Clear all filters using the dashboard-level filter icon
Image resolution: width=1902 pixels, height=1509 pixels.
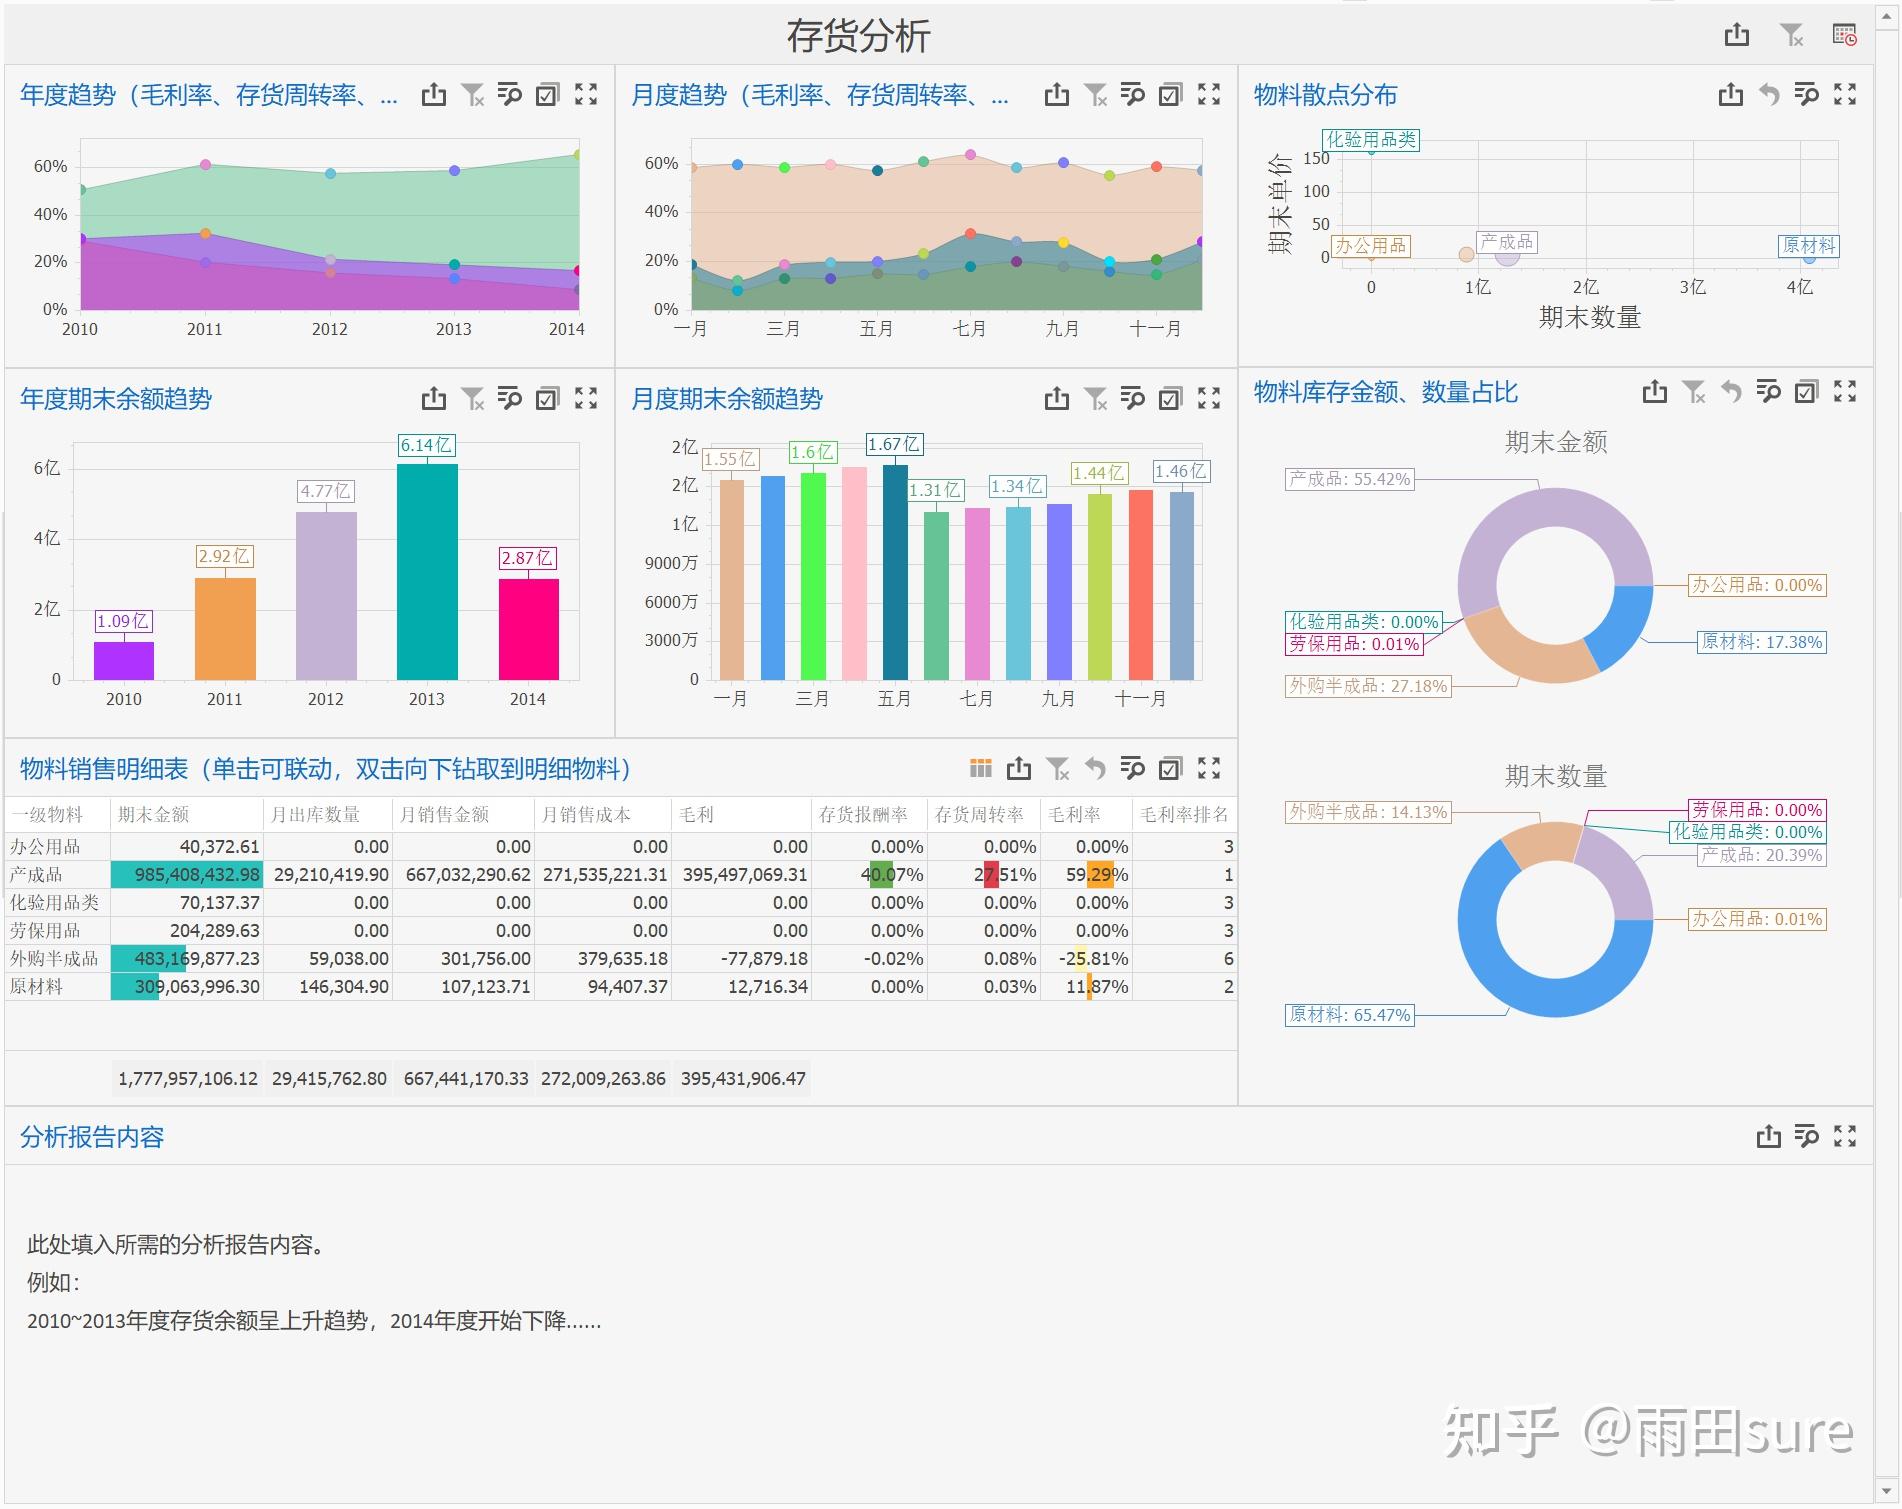point(1792,35)
